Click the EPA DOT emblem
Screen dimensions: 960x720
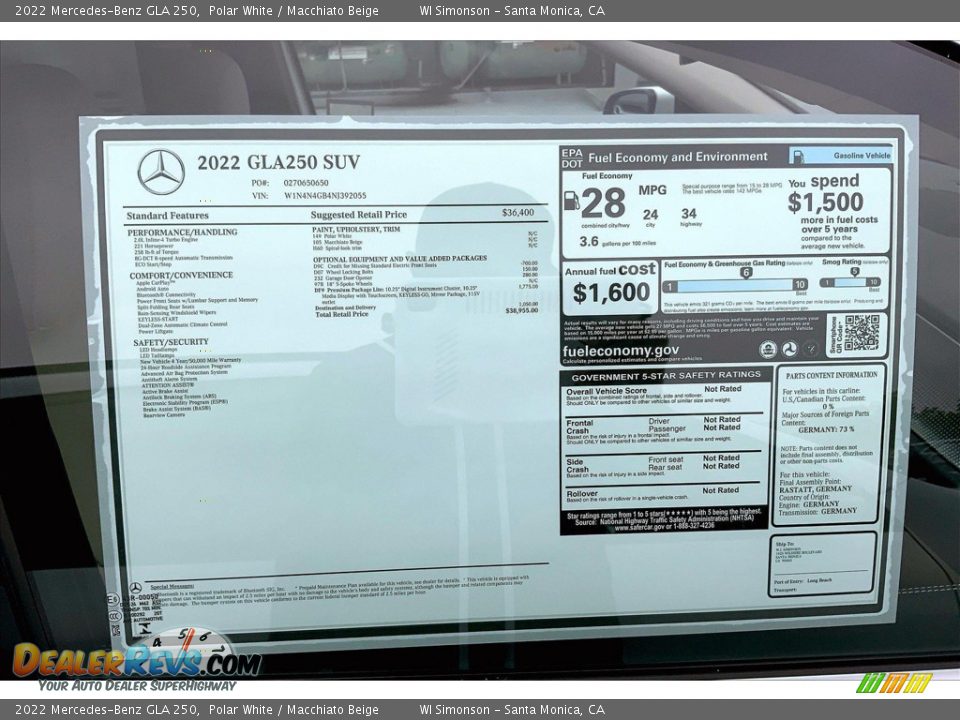pos(572,158)
